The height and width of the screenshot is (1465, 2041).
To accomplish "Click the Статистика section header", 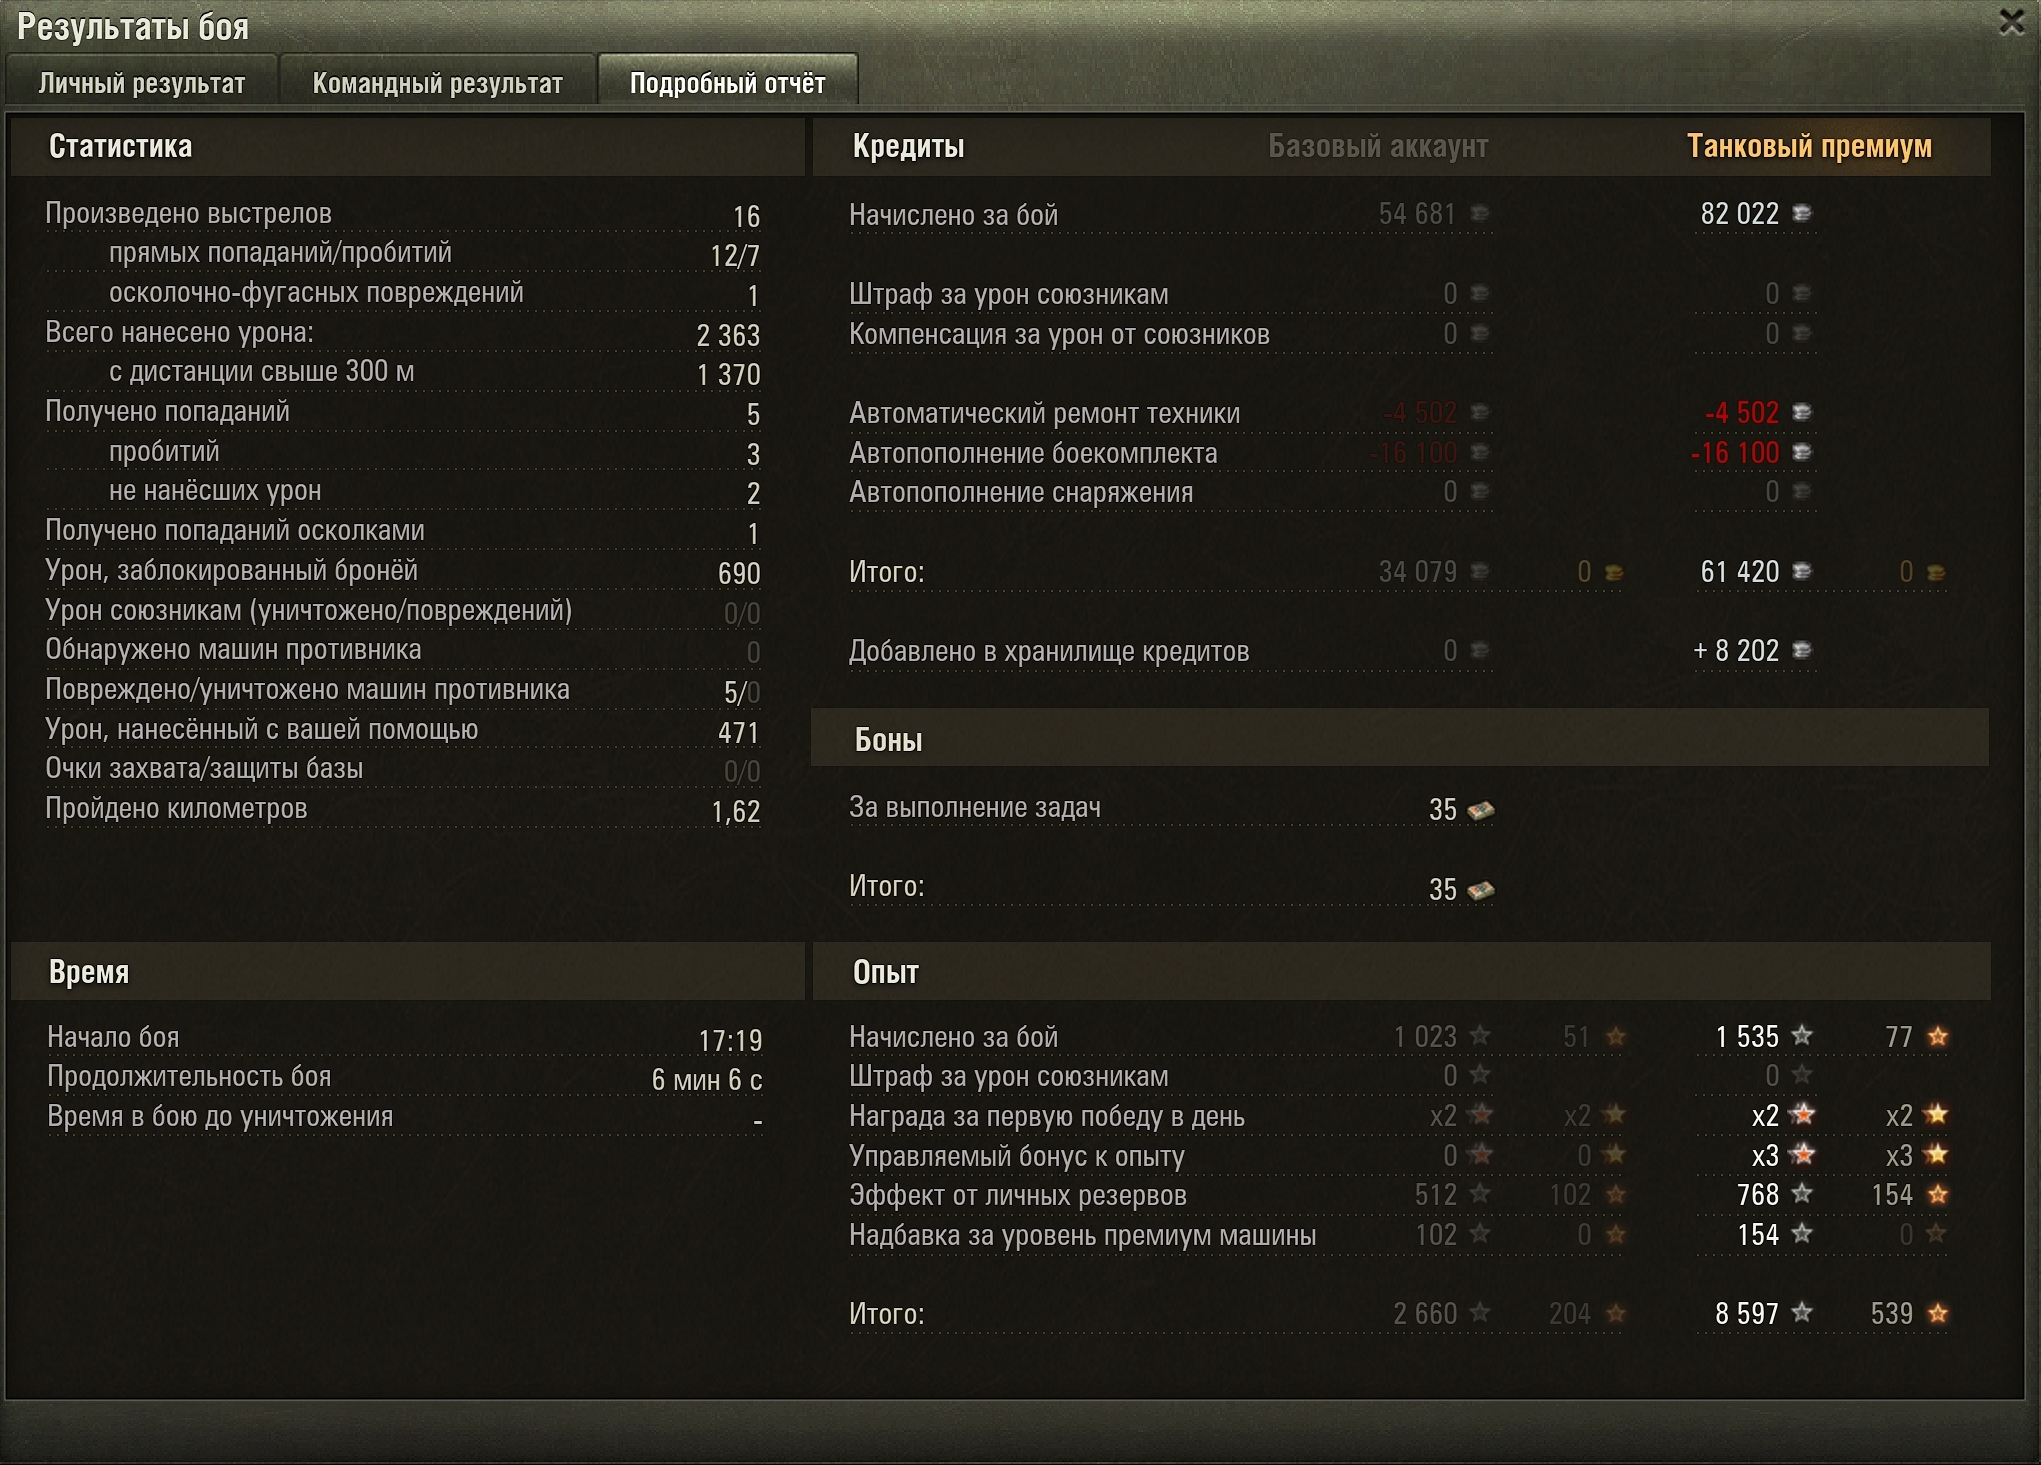I will (120, 146).
